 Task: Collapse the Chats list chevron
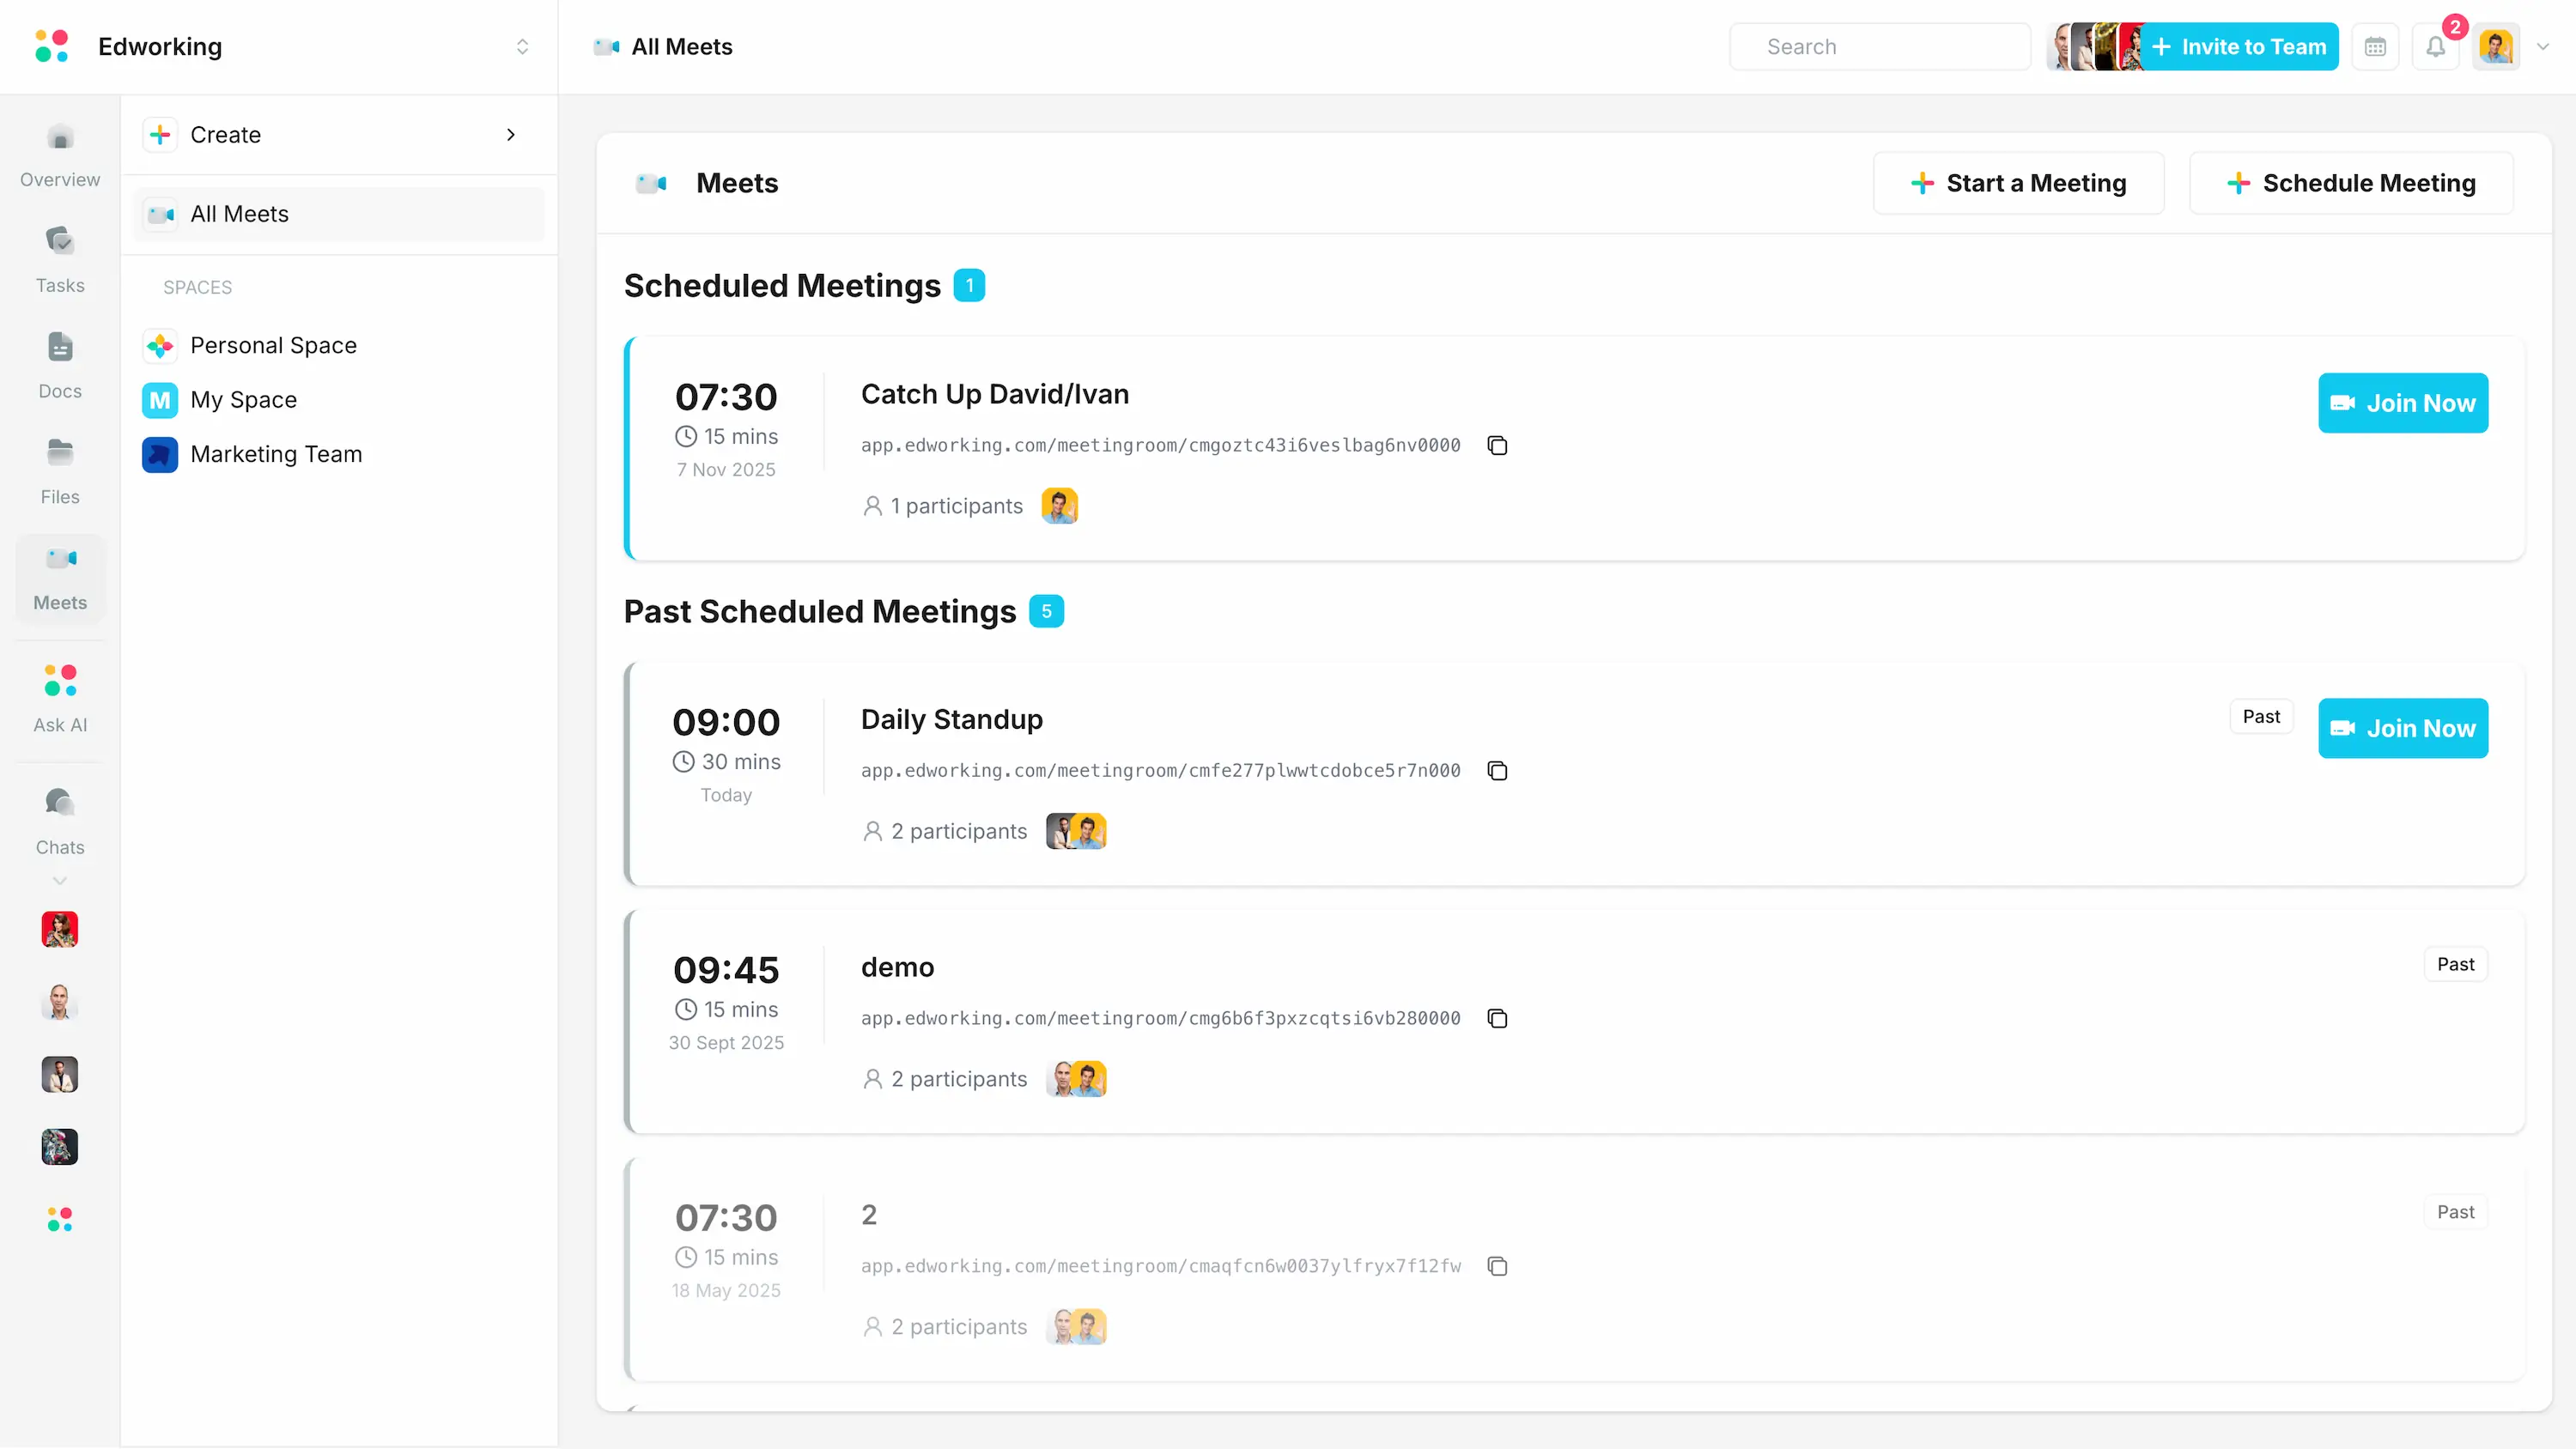coord(60,881)
